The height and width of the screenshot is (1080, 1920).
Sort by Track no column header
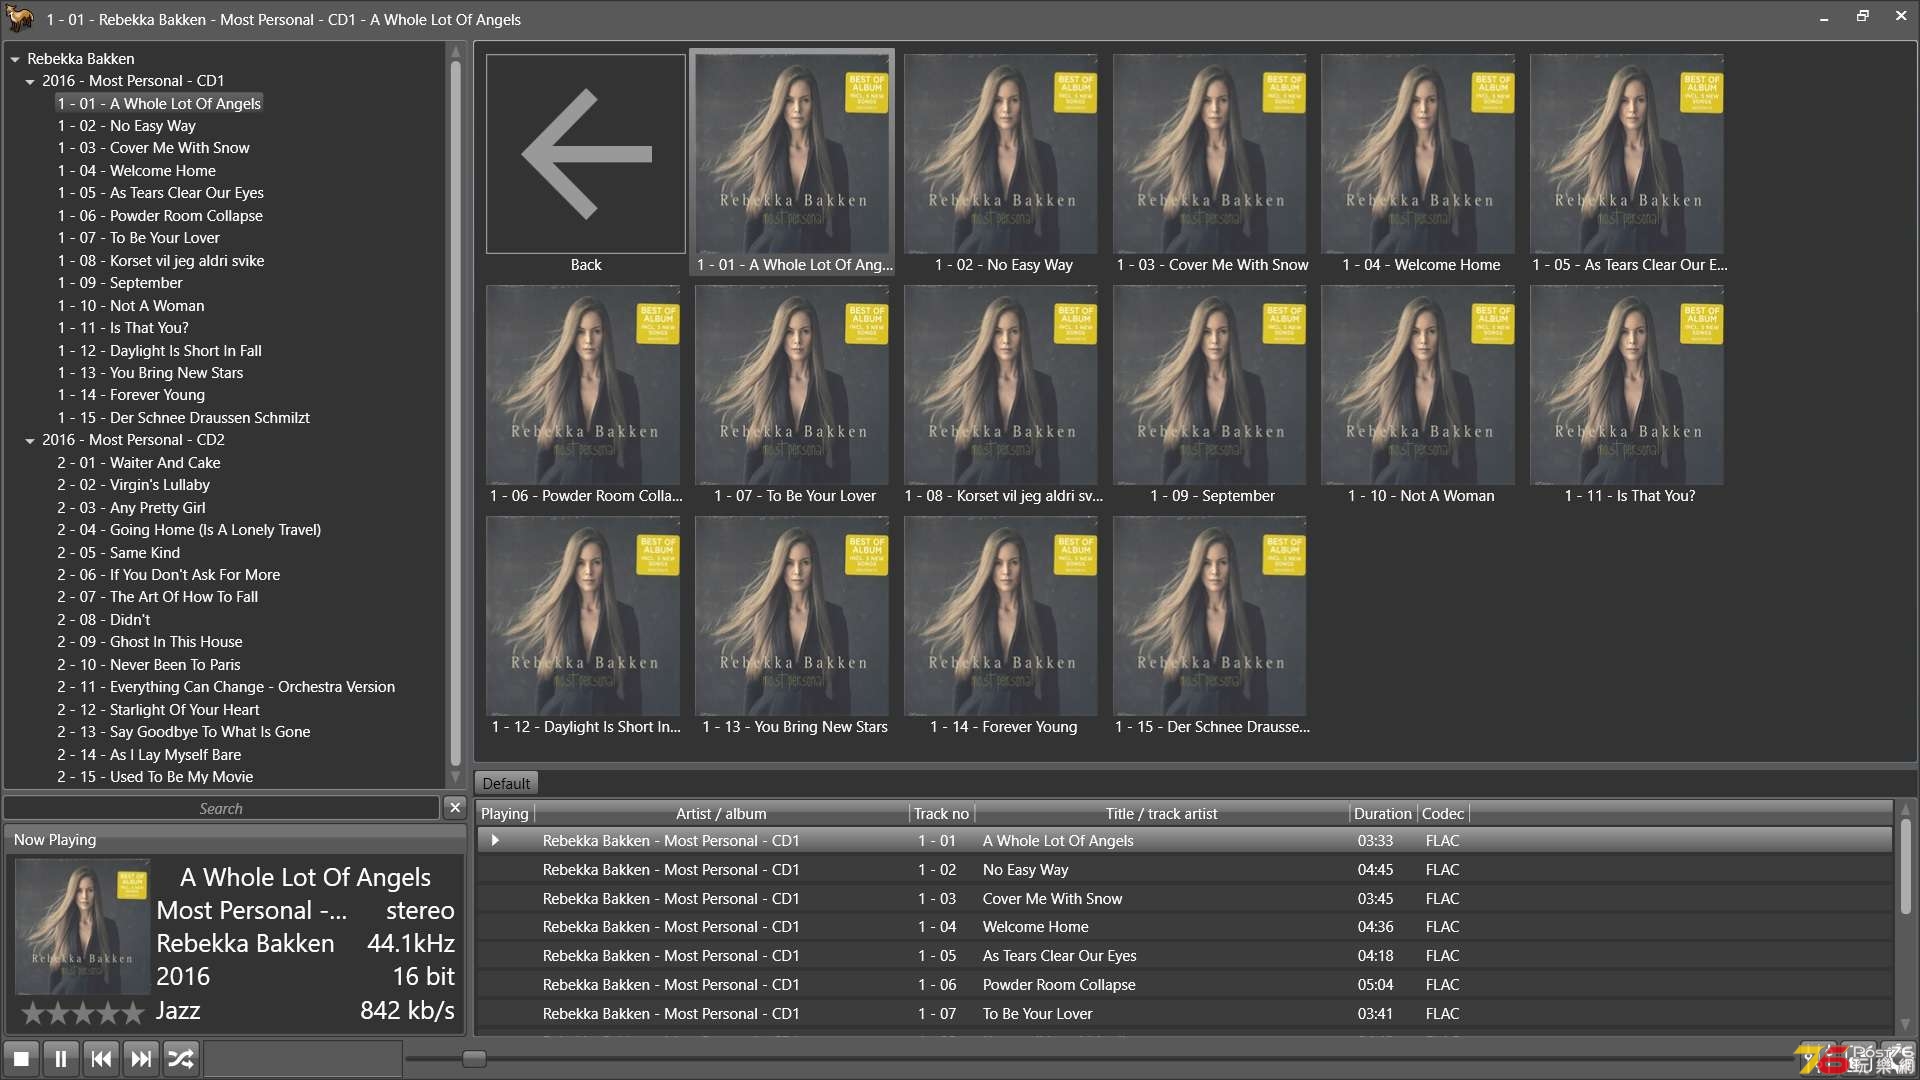(x=941, y=813)
